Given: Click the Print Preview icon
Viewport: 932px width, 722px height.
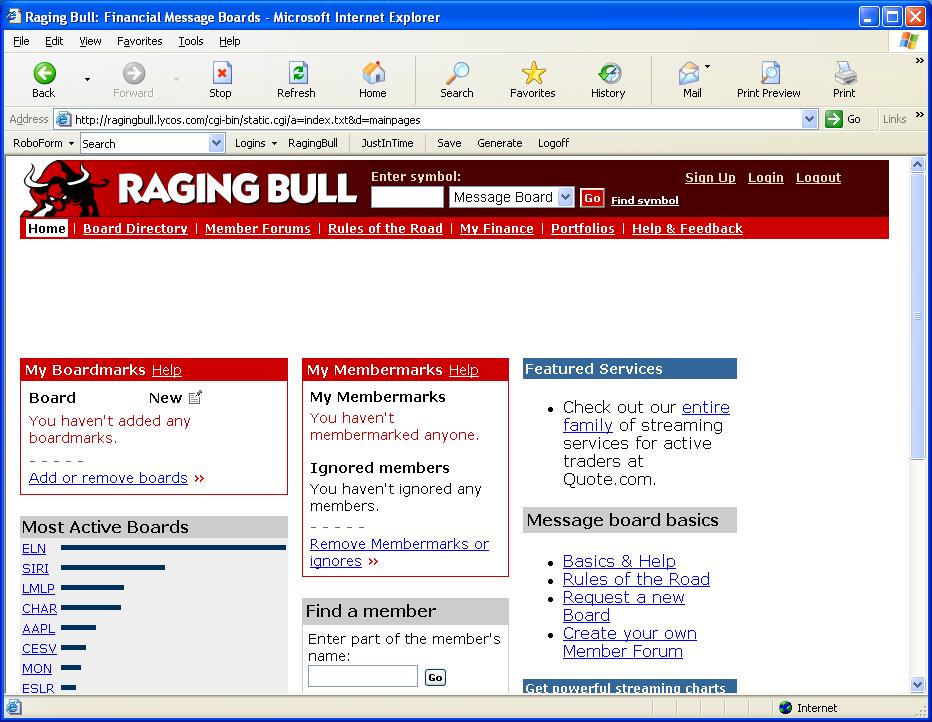Looking at the screenshot, I should (x=769, y=74).
